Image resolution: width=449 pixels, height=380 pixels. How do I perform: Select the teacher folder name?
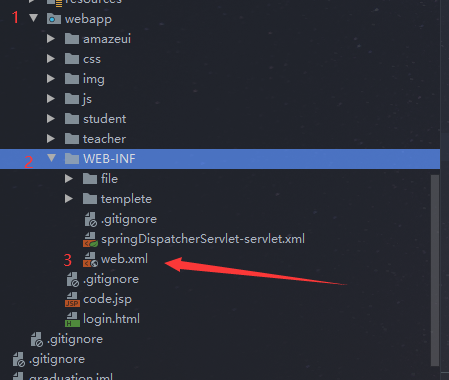pyautogui.click(x=104, y=139)
